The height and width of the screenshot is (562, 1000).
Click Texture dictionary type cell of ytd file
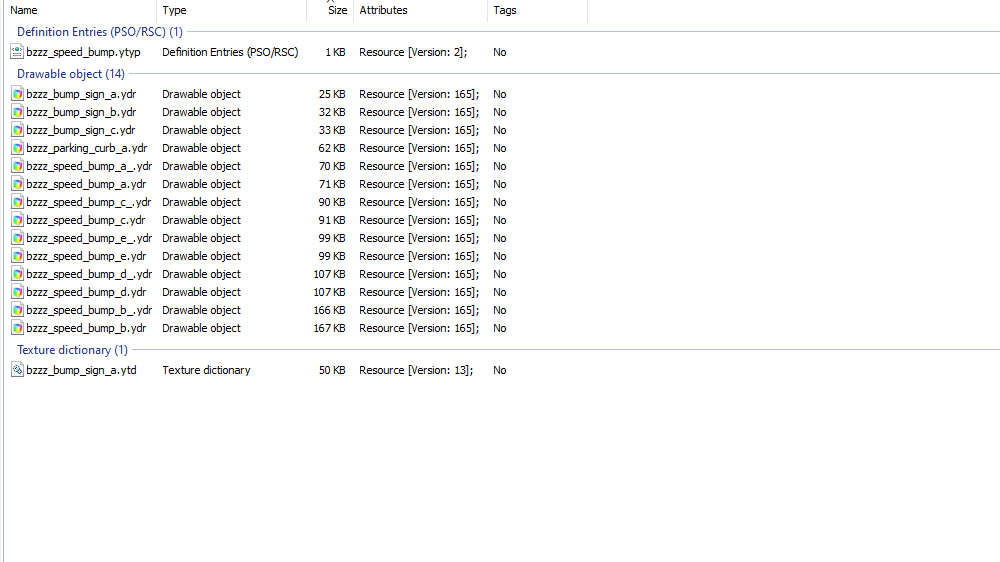pos(206,370)
